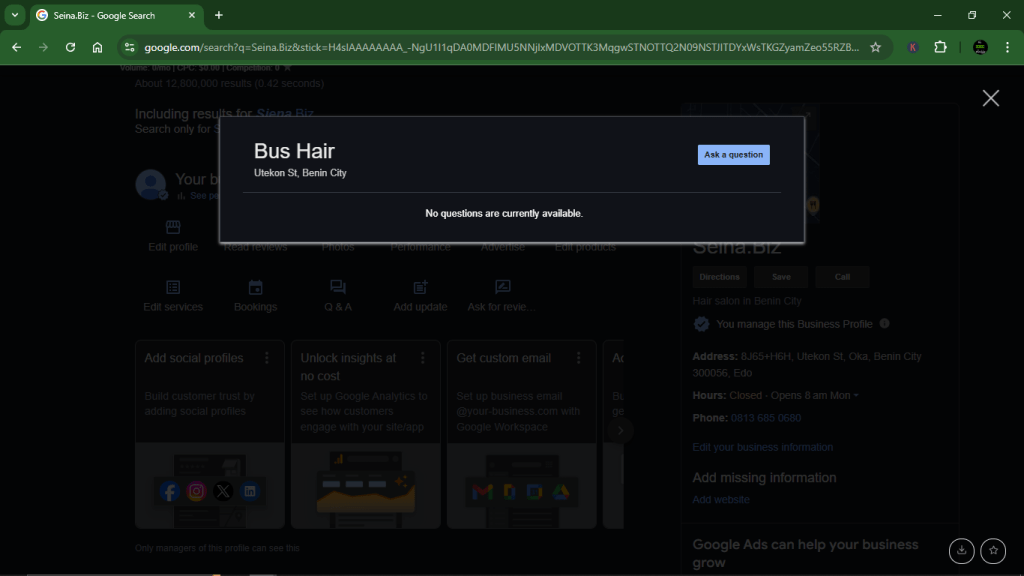Open Q & A chat icon
The height and width of the screenshot is (576, 1024).
click(337, 287)
